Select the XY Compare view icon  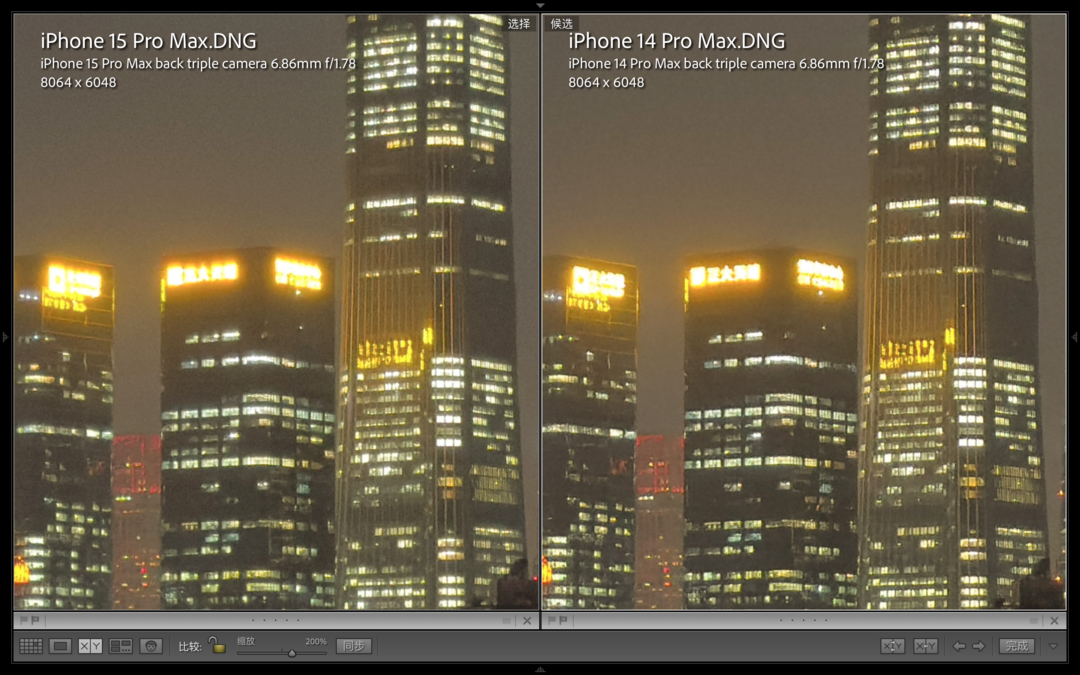click(91, 646)
